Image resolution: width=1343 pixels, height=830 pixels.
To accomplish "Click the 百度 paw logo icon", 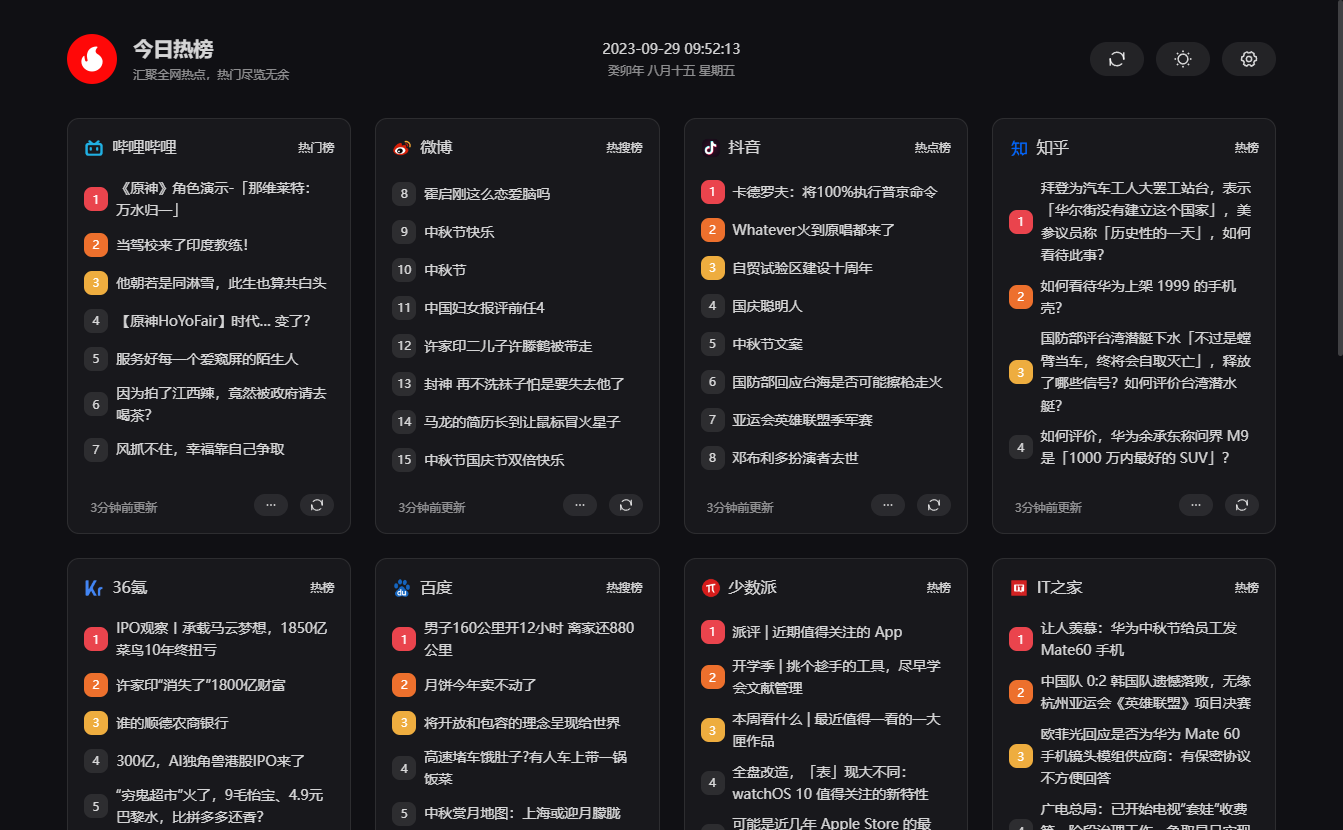I will [x=402, y=588].
